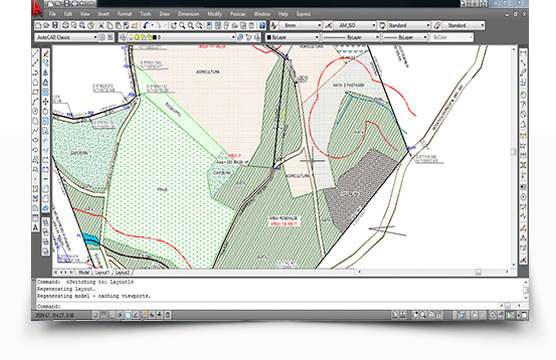Select the Model tab
This screenshot has width=556, height=360.
84,272
